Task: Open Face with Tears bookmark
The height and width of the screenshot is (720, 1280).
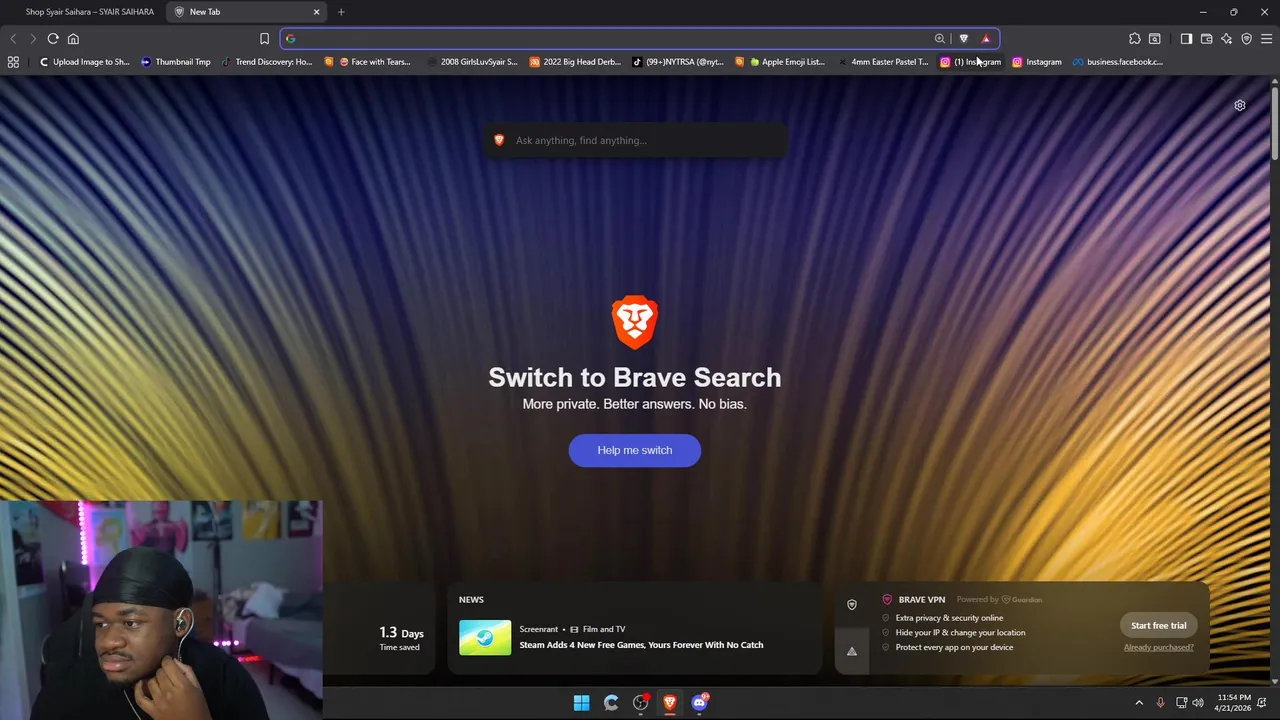Action: click(368, 62)
